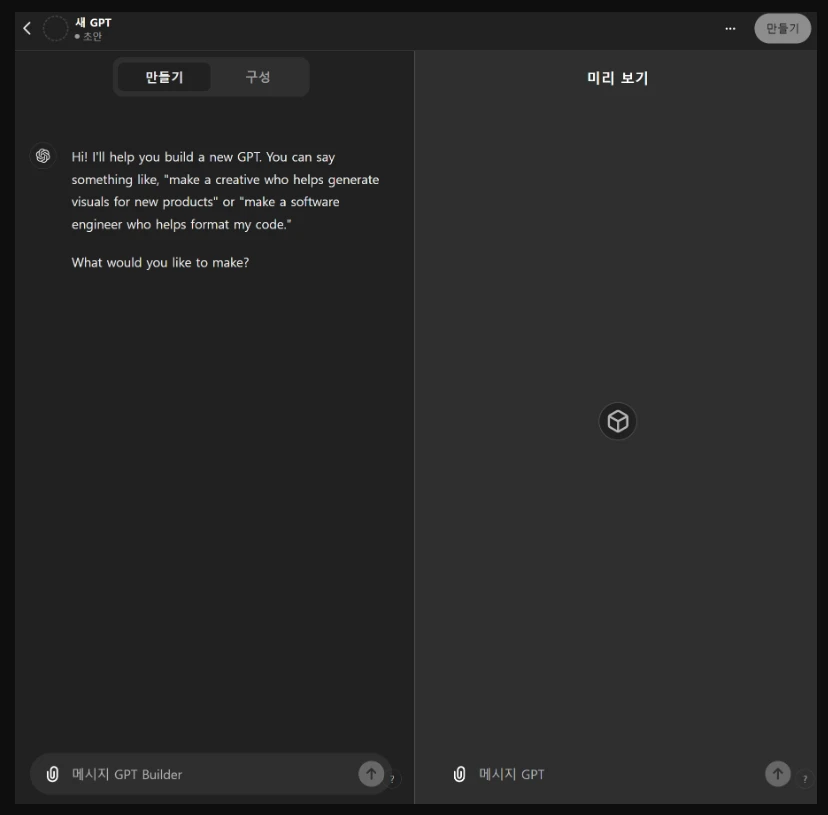Switch to the 만들기 tab

click(x=164, y=77)
